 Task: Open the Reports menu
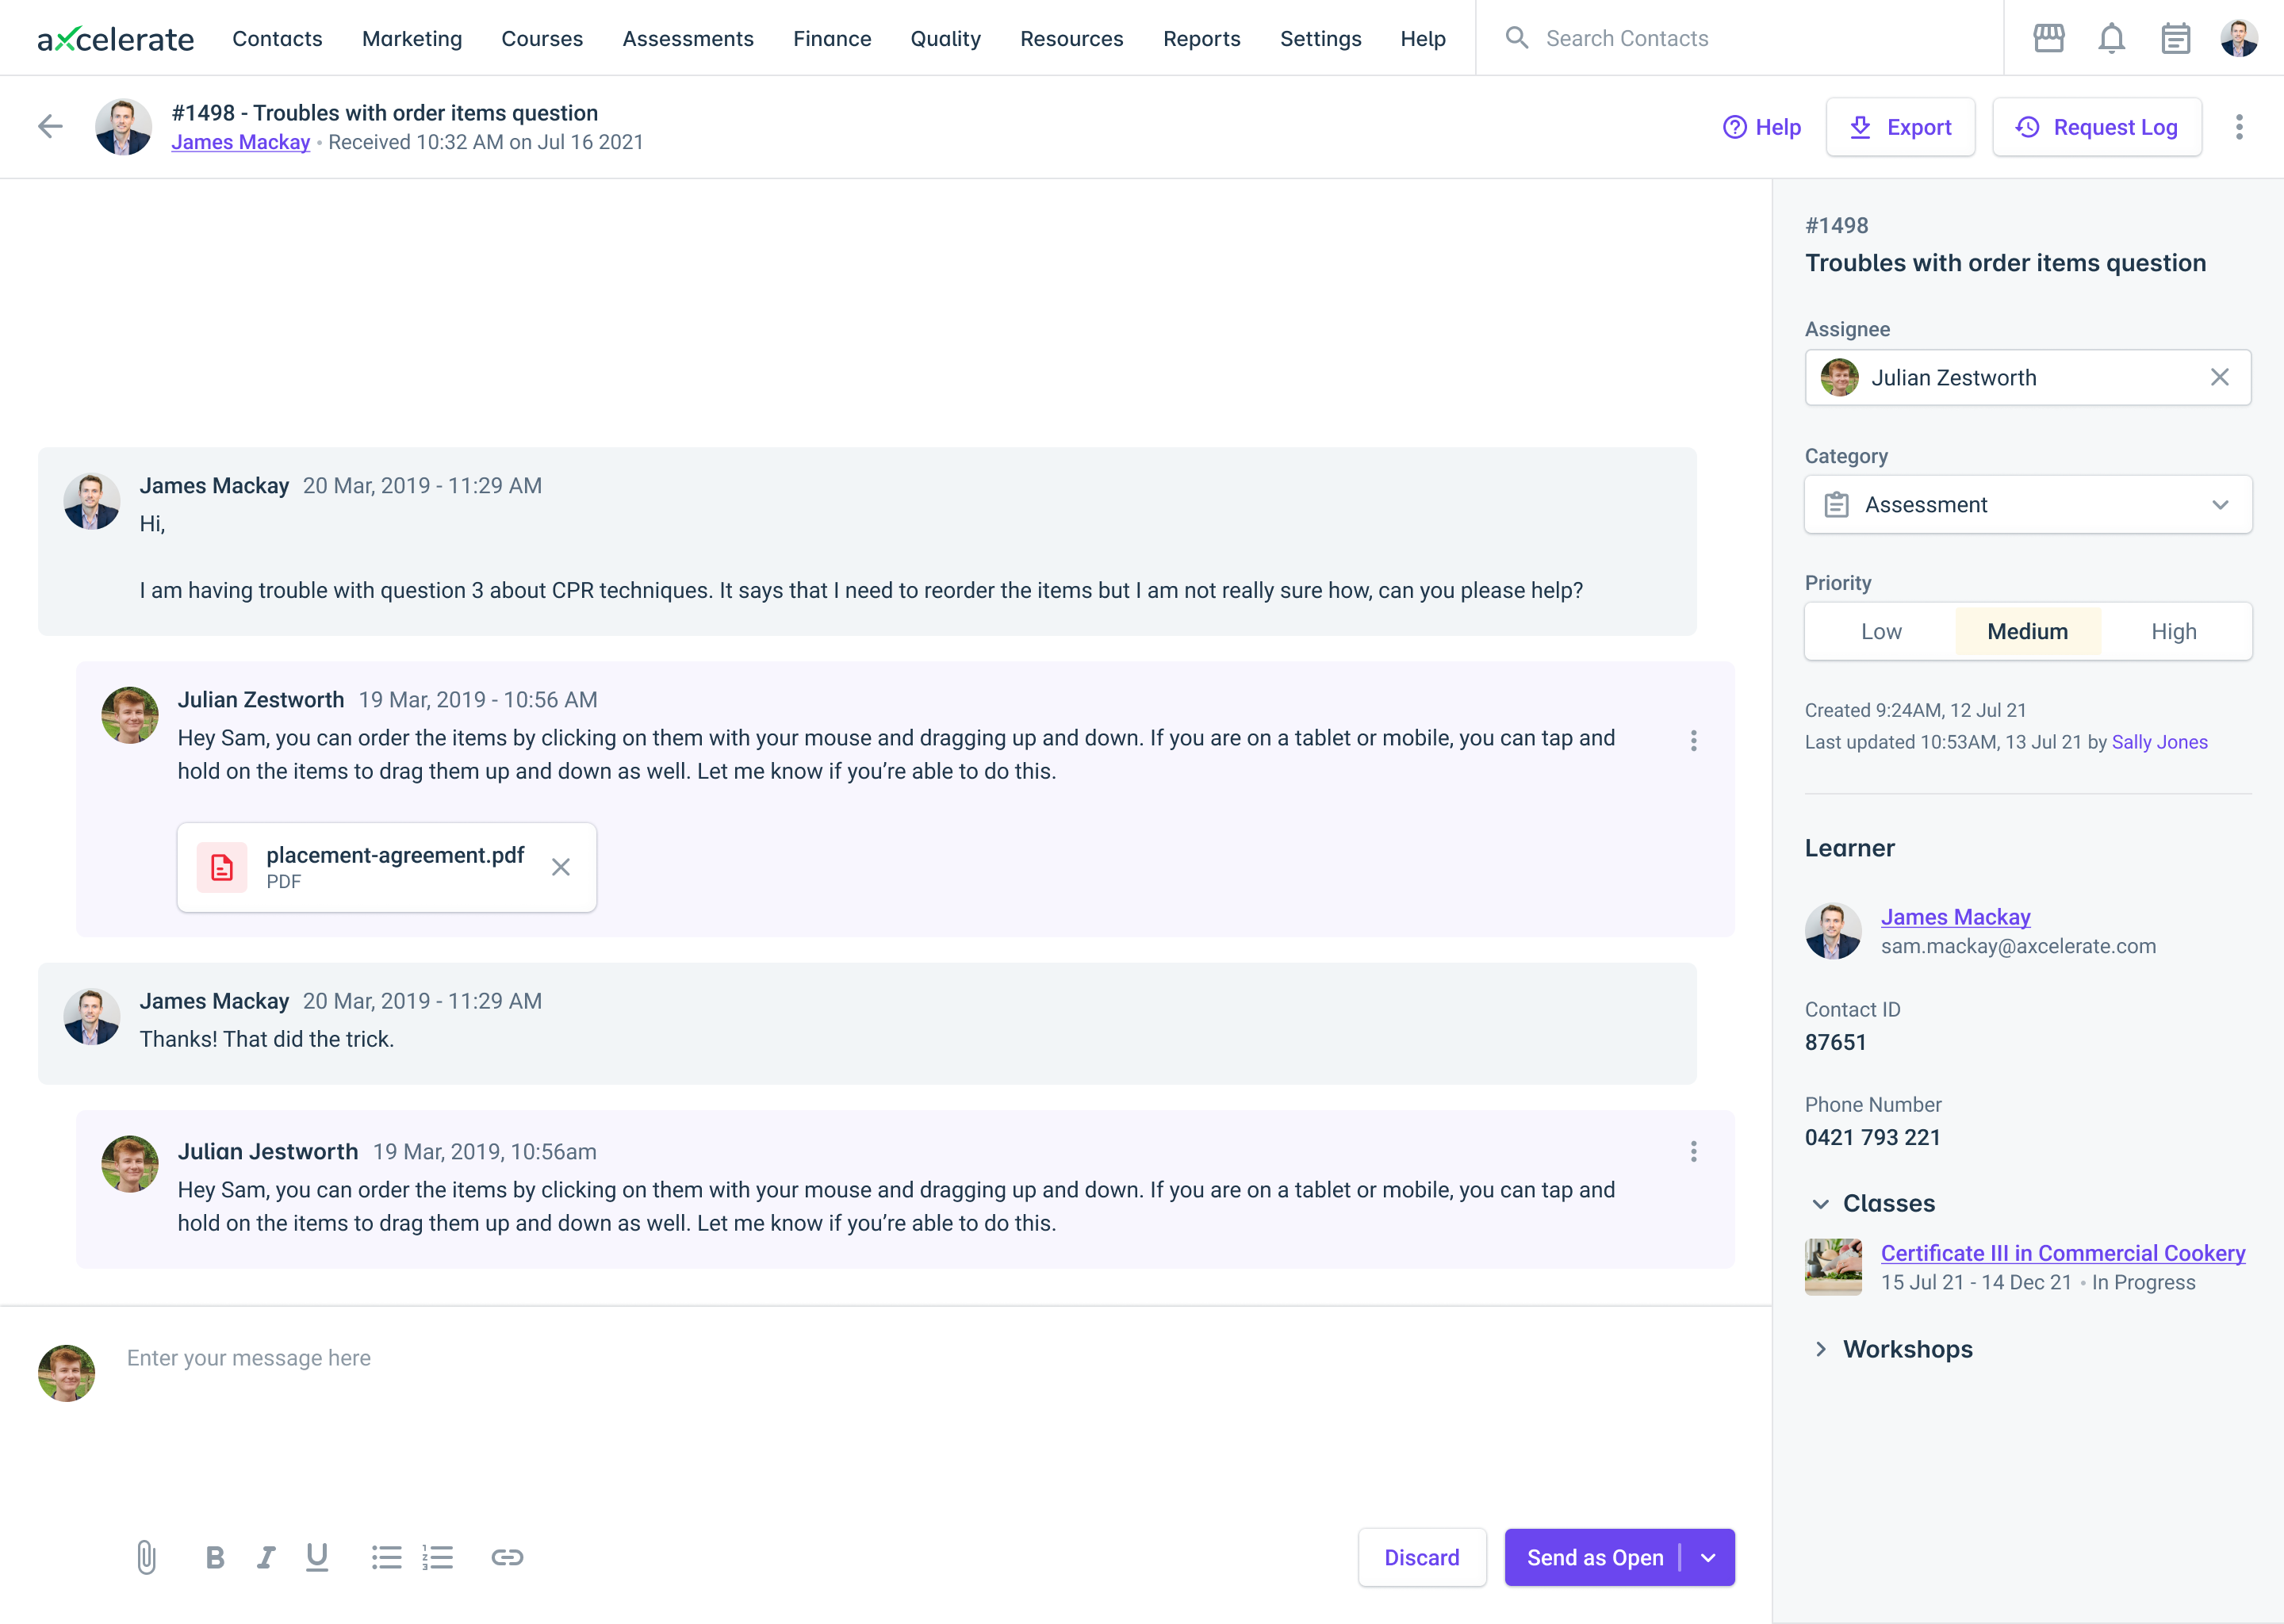point(1202,39)
